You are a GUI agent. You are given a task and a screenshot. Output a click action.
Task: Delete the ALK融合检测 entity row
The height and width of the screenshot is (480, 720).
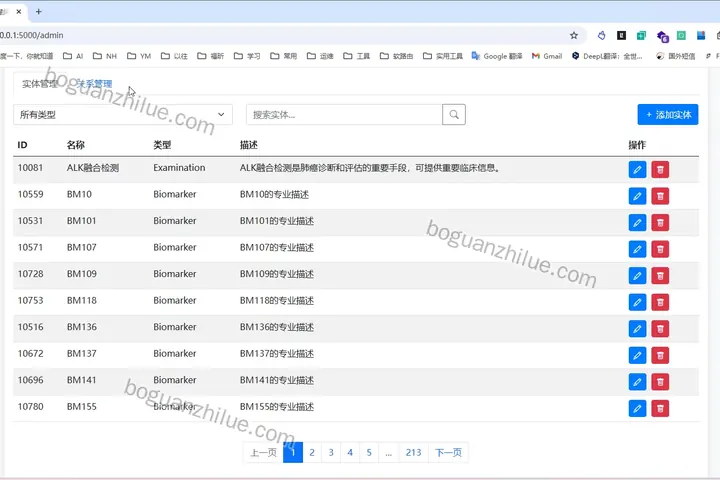(x=660, y=169)
